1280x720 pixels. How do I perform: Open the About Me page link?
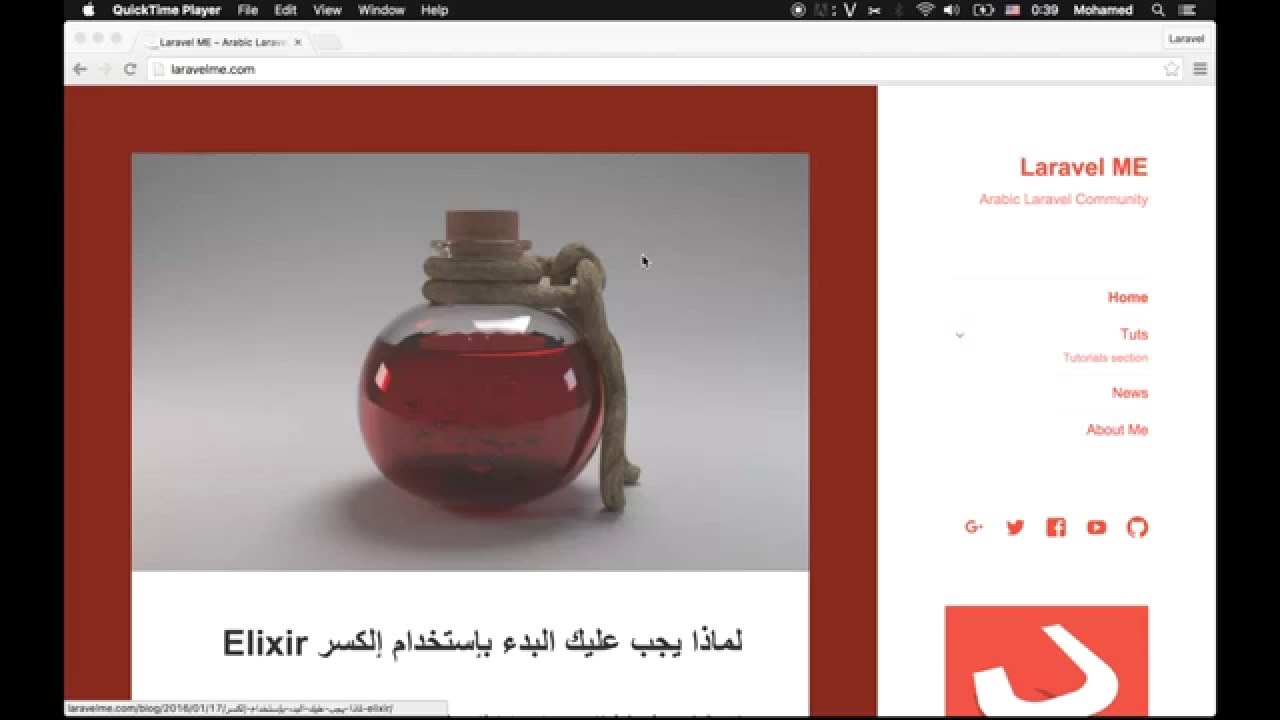click(x=1117, y=429)
